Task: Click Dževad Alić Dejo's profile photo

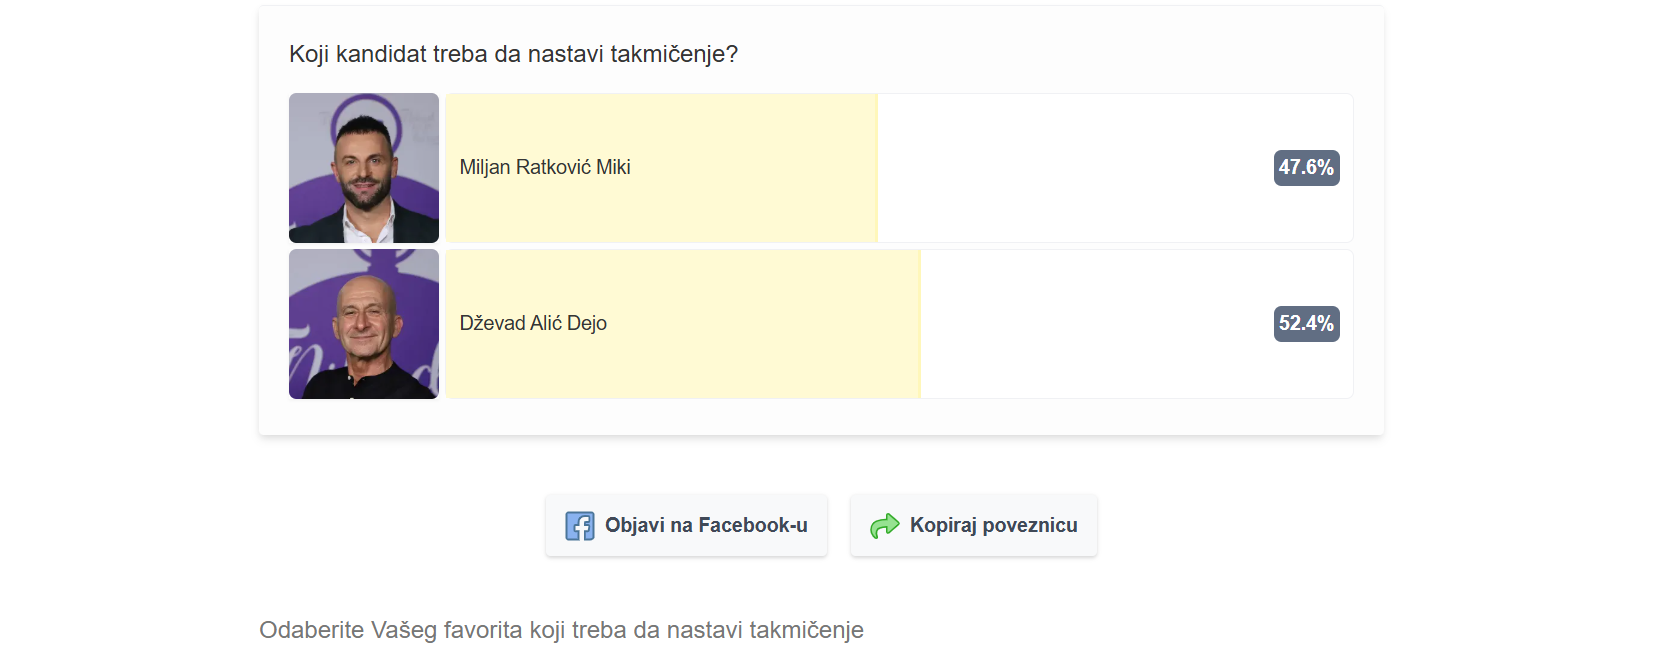Action: [x=363, y=323]
